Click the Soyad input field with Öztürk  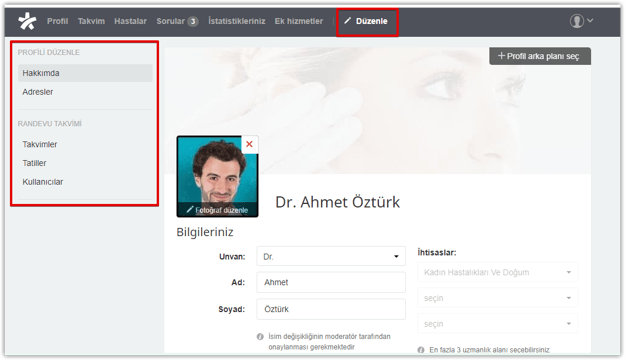[331, 309]
